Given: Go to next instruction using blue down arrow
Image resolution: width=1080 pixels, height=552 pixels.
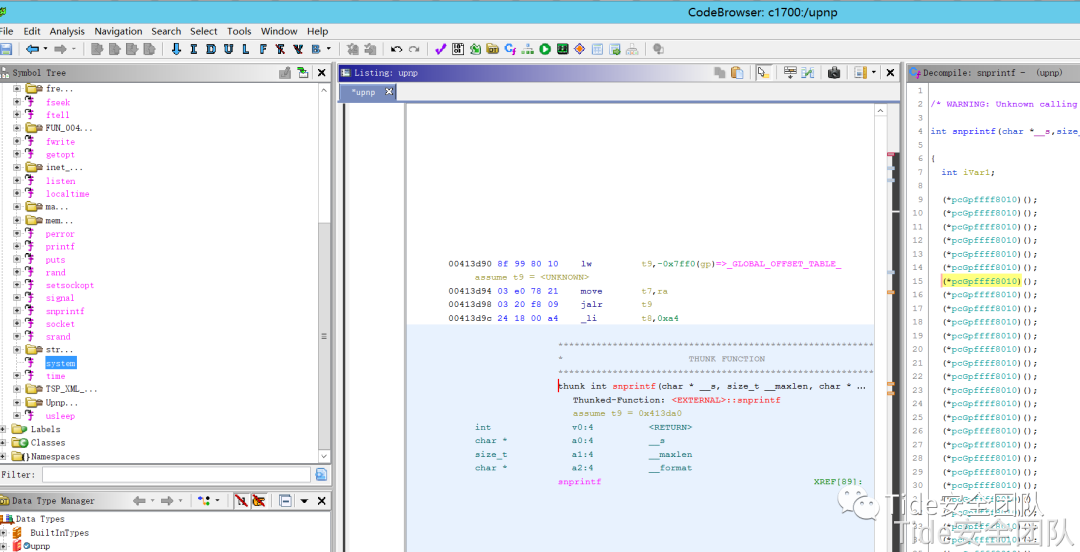Looking at the screenshot, I should (x=176, y=49).
